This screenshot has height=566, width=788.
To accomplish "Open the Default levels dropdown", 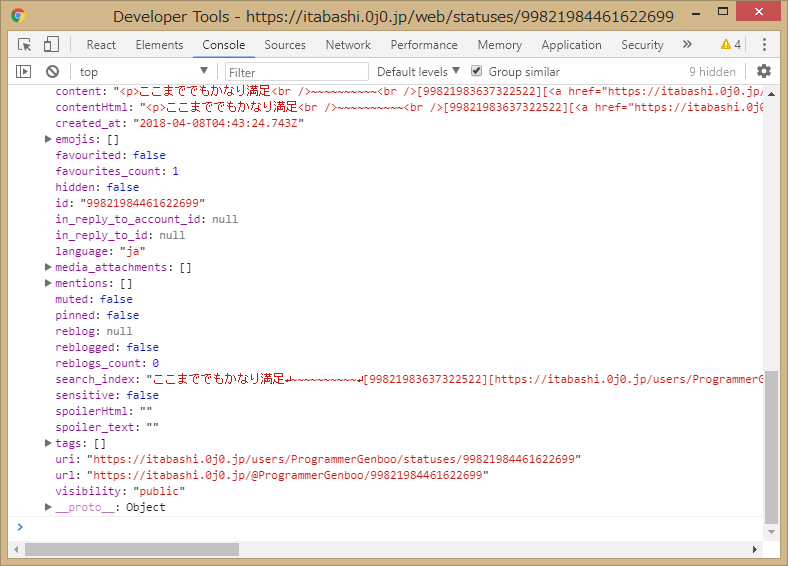I will coord(418,72).
